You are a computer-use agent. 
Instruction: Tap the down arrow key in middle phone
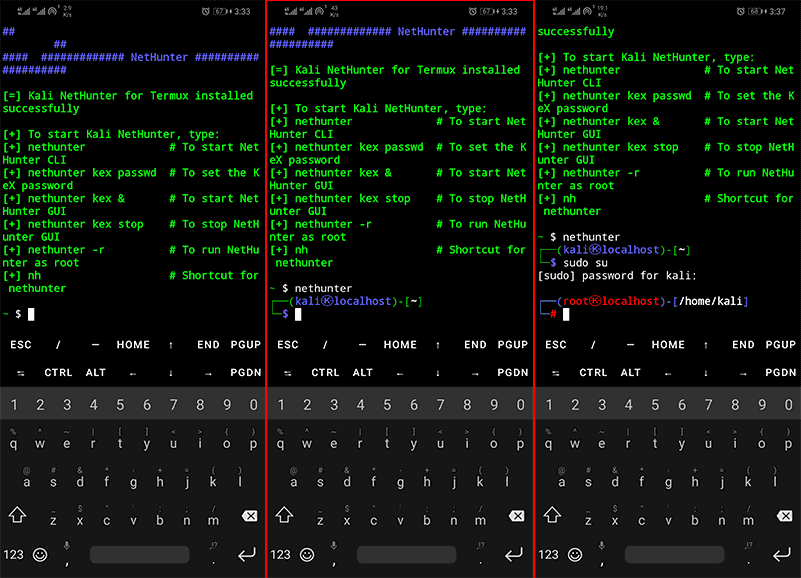click(x=438, y=374)
